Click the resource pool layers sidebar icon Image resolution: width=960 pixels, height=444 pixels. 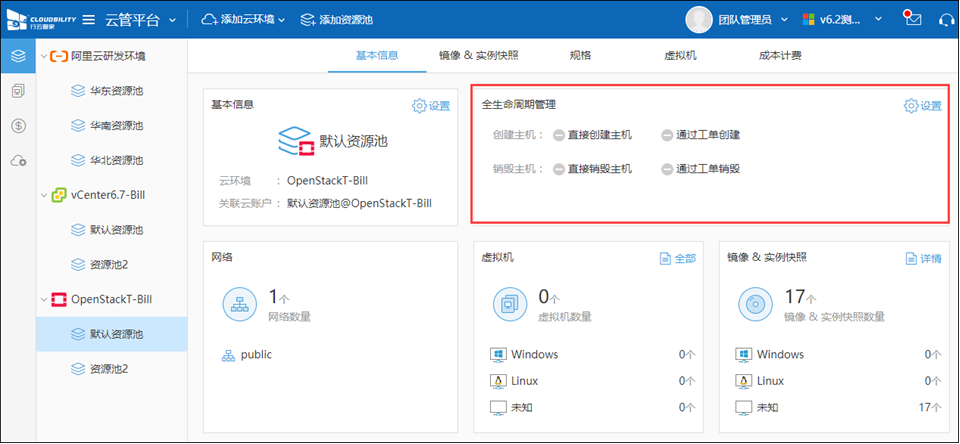pyautogui.click(x=18, y=56)
